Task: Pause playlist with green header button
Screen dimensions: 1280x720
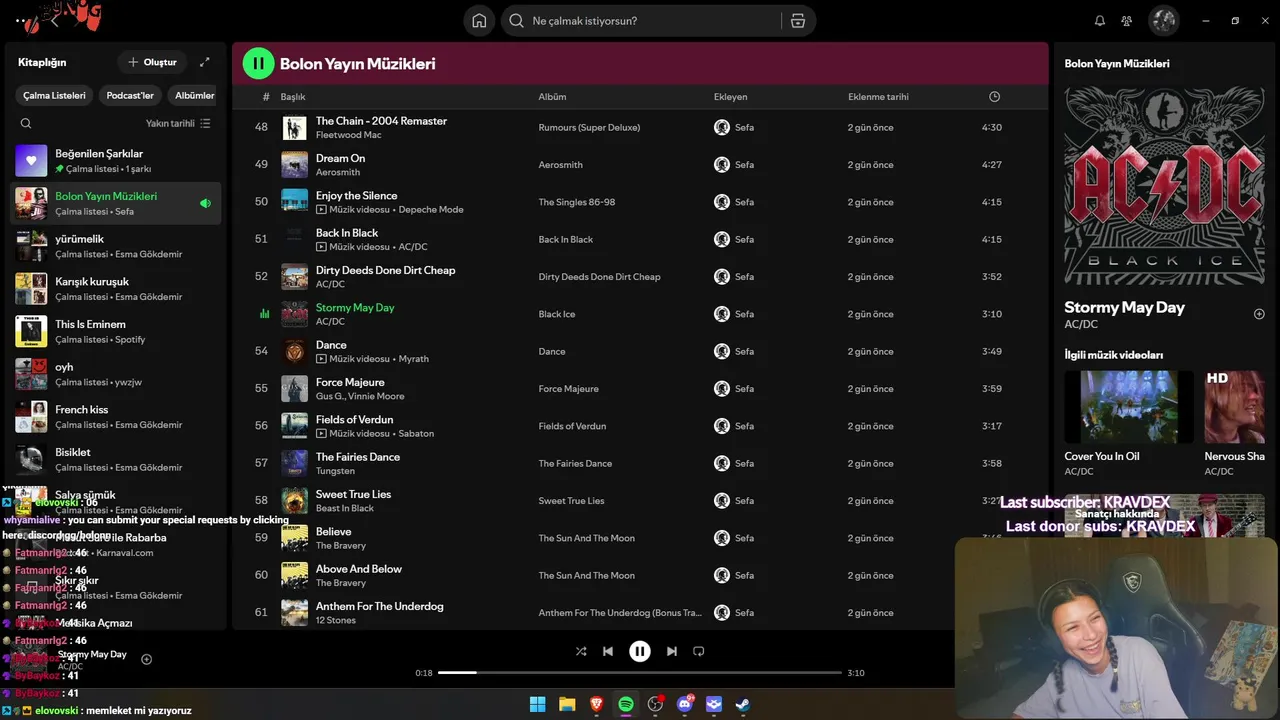Action: pos(258,63)
